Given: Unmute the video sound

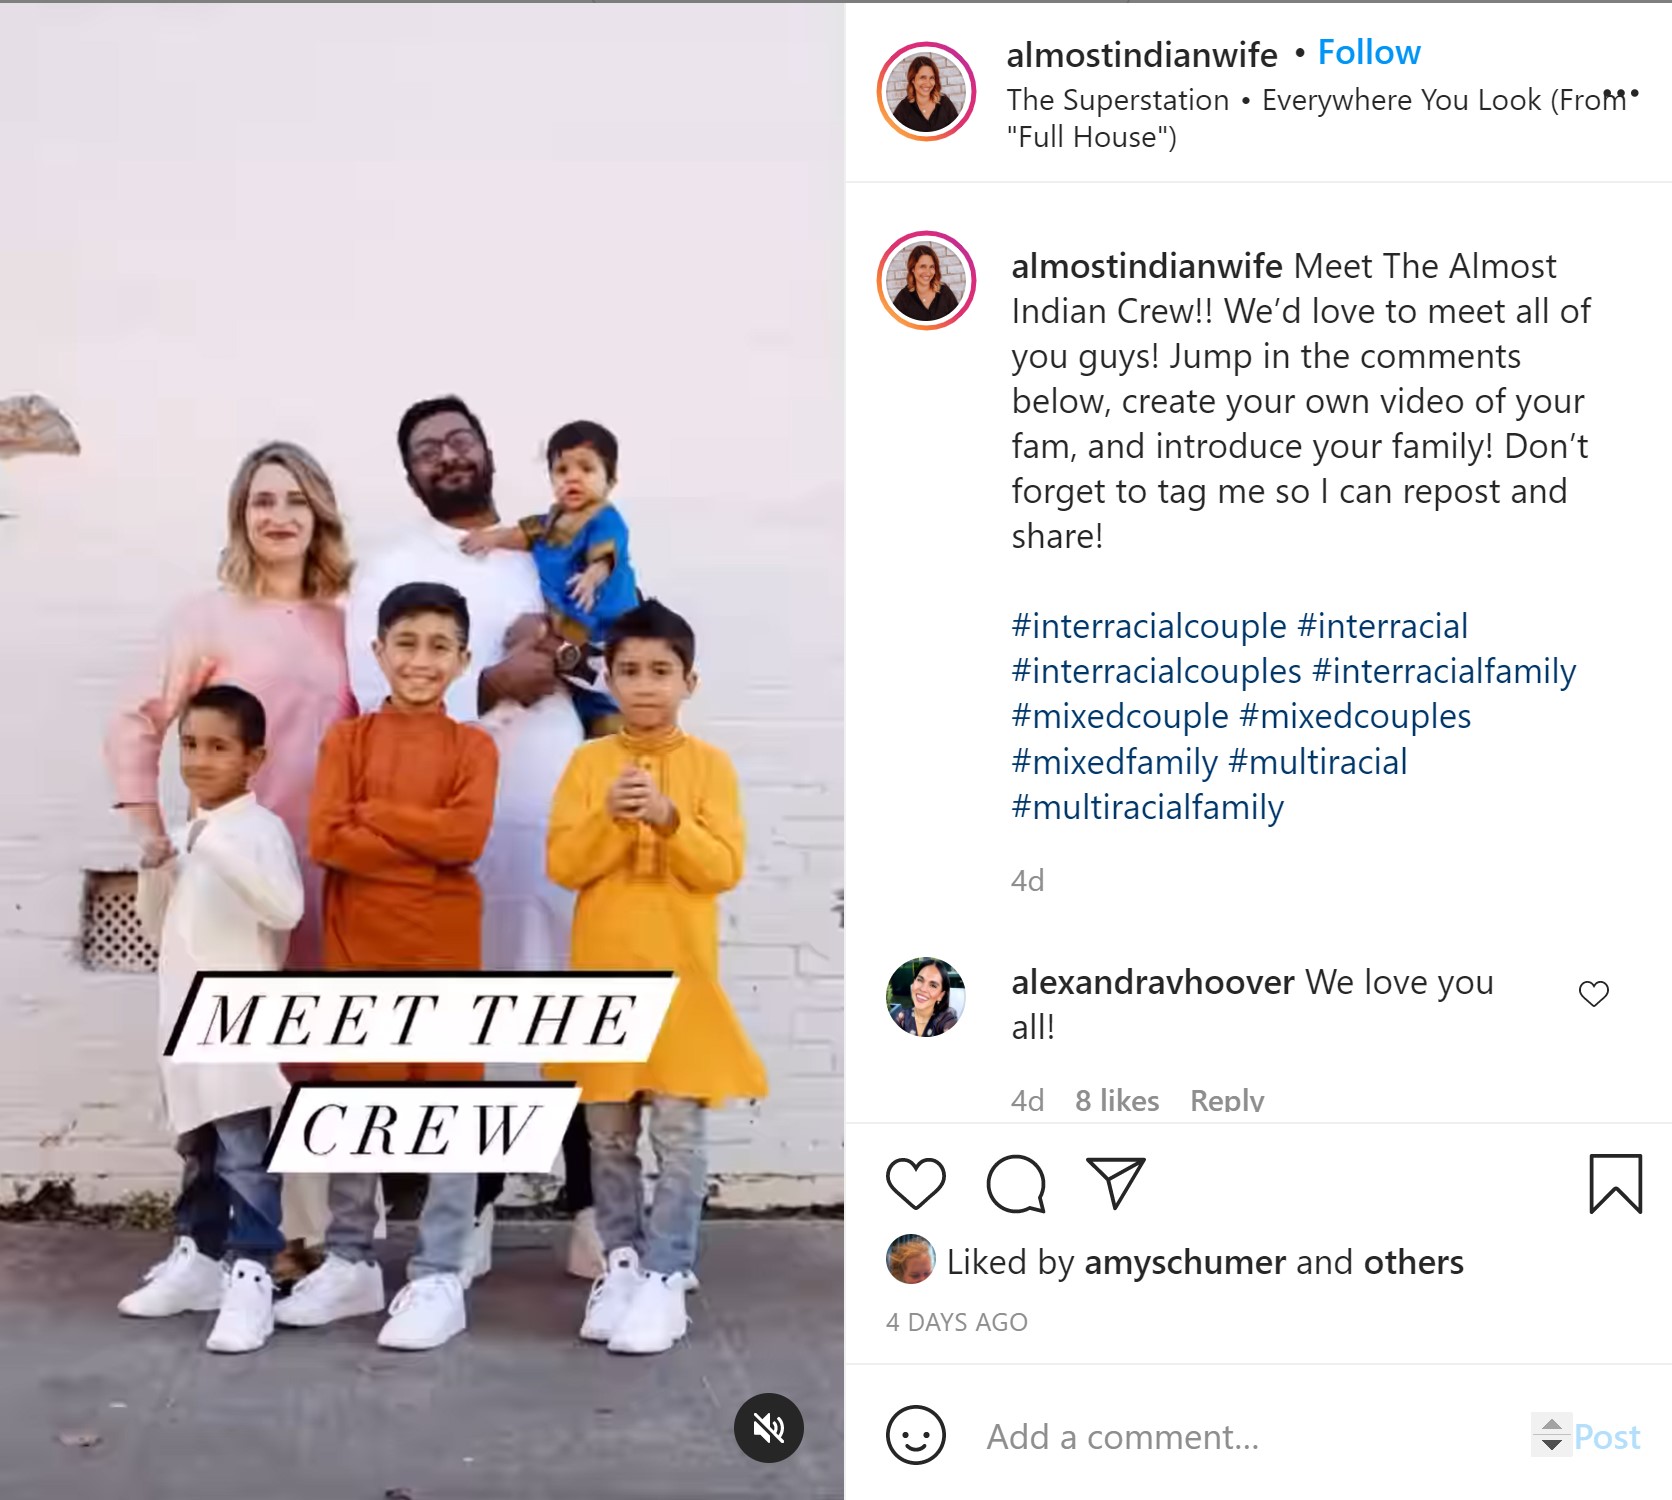Looking at the screenshot, I should (769, 1428).
